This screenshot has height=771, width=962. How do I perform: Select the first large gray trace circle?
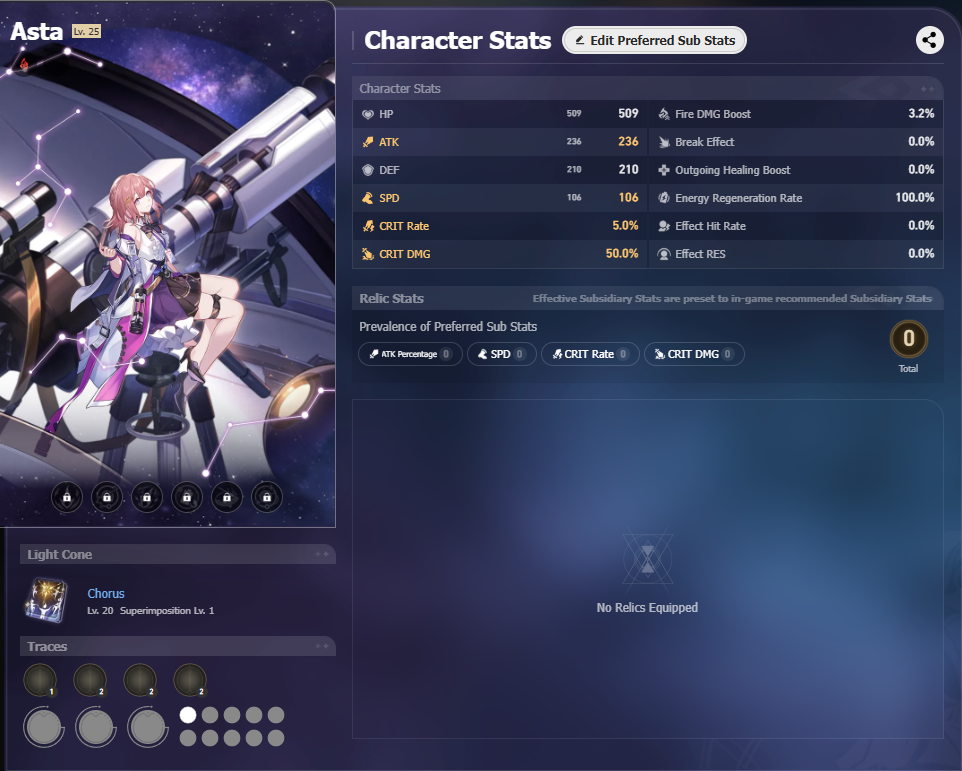(44, 727)
